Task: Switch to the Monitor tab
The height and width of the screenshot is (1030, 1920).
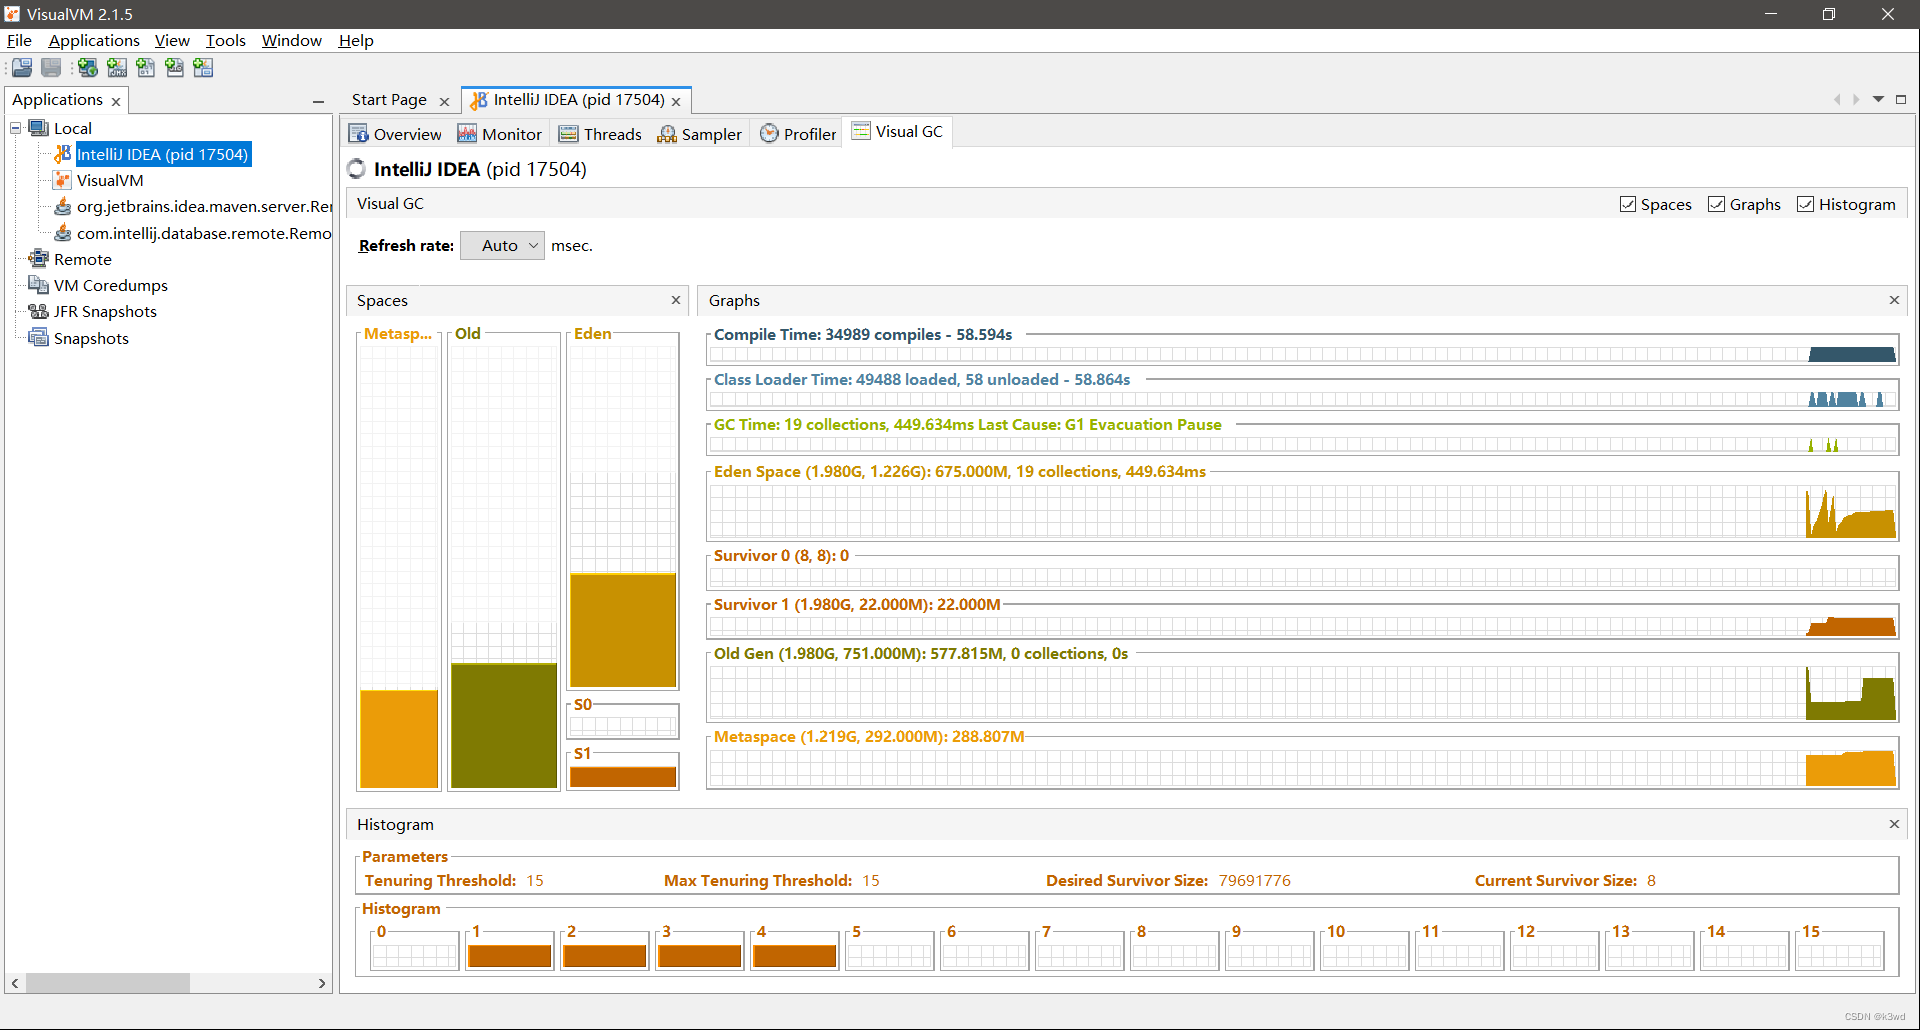Action: click(500, 134)
